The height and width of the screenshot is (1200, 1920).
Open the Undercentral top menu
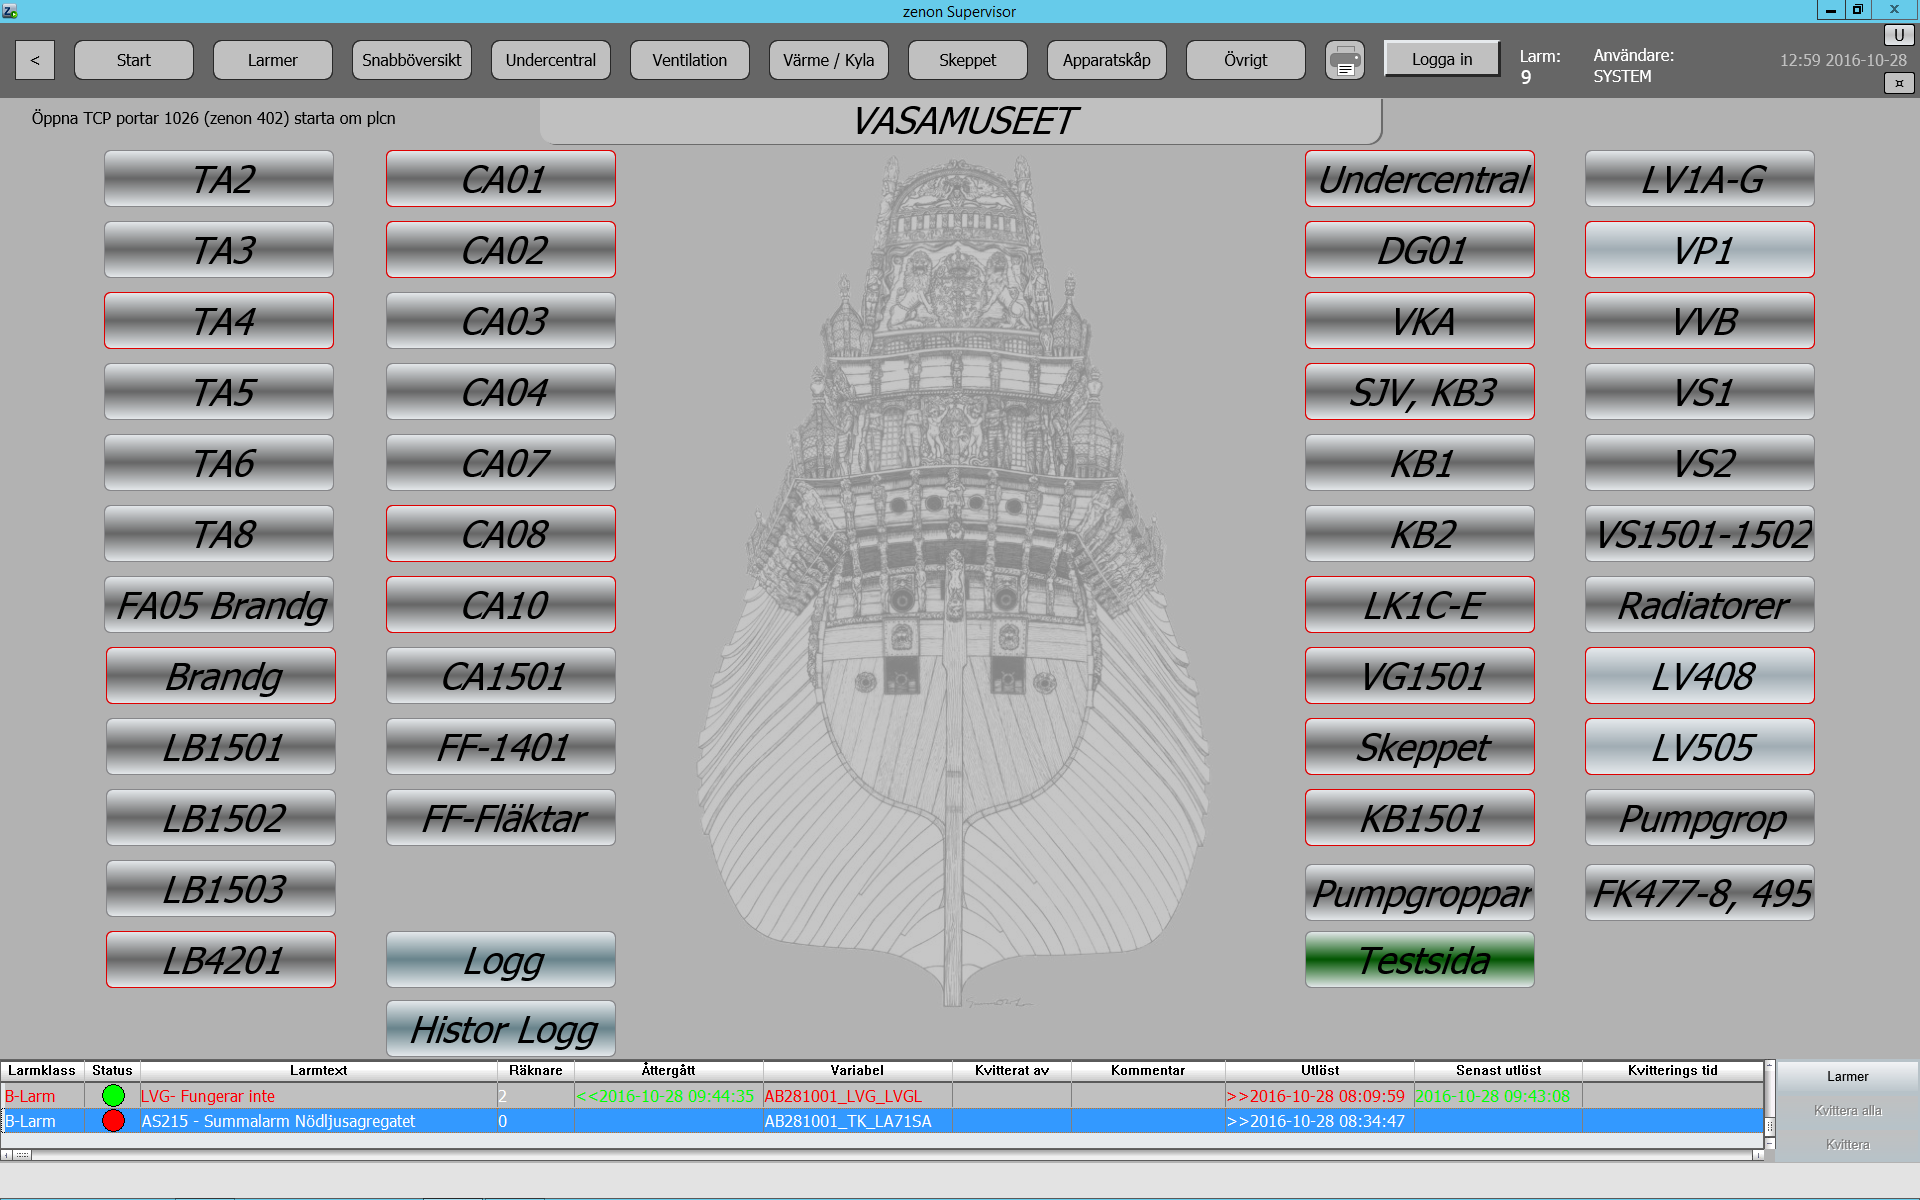[x=550, y=60]
